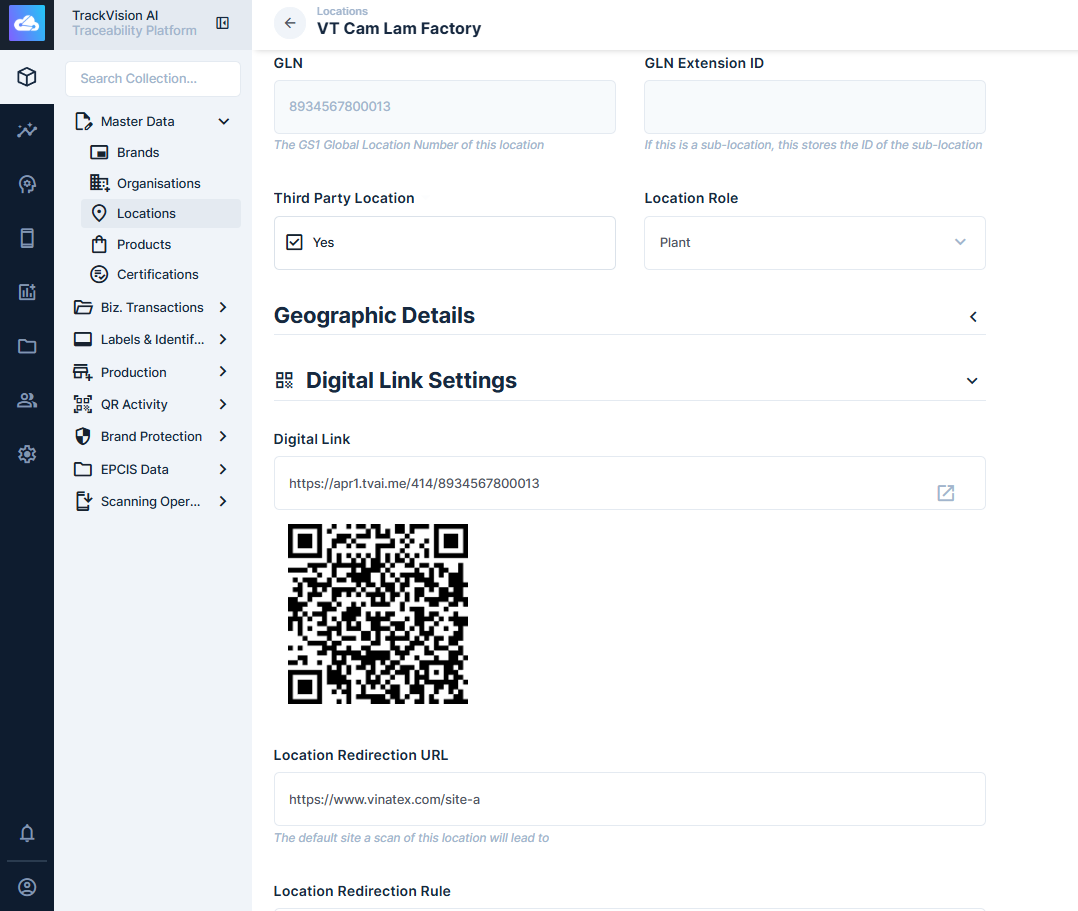Click the Digital Link URL field
This screenshot has height=911, width=1078.
tap(629, 483)
